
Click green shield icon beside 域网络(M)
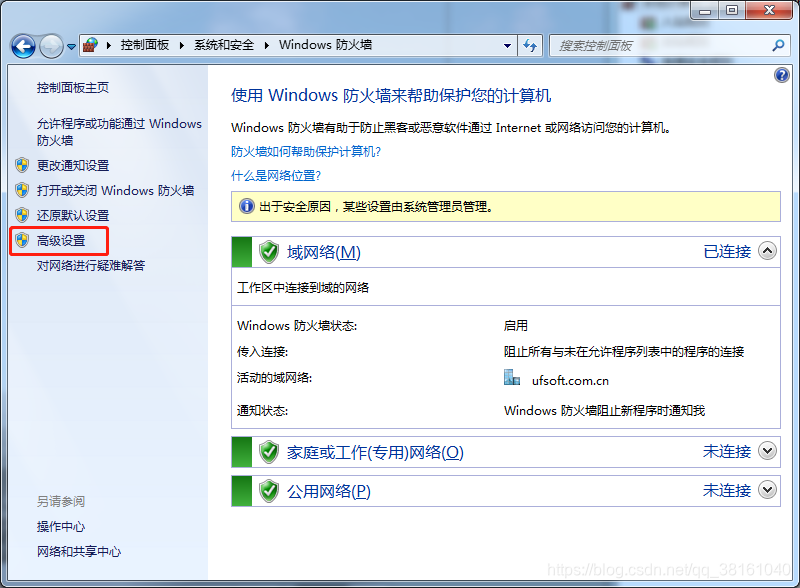click(x=268, y=252)
